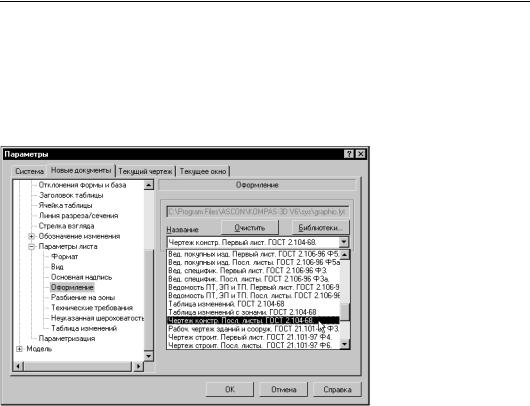Click the Отмена button

point(284,389)
